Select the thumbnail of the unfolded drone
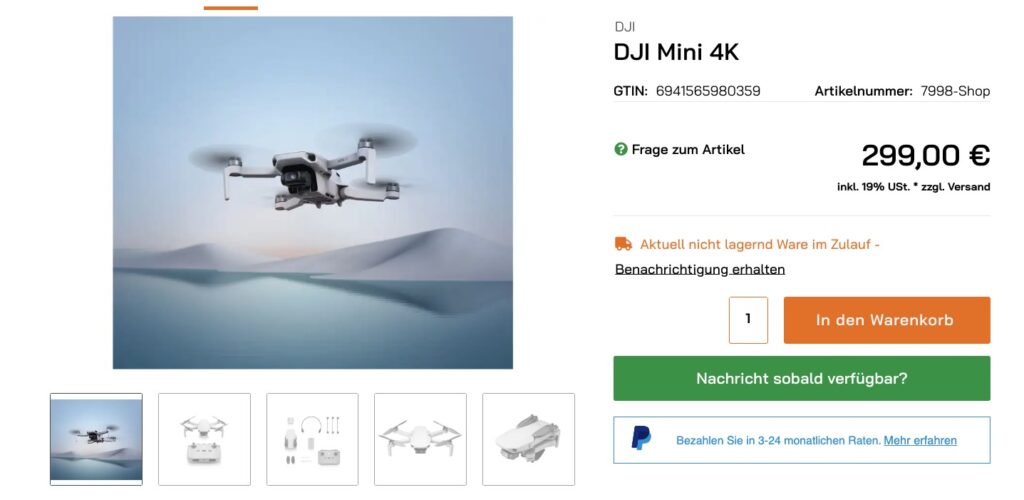Image resolution: width=1024 pixels, height=500 pixels. coord(421,439)
